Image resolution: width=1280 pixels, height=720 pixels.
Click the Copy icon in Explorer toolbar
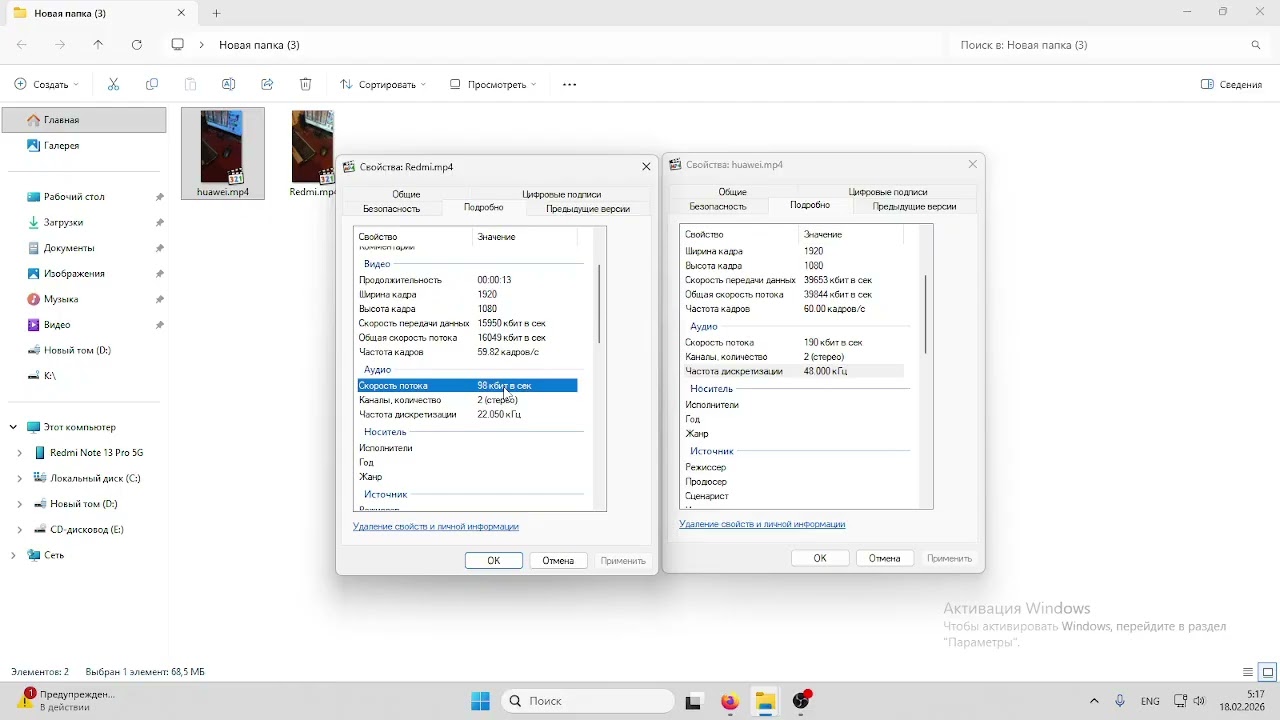[152, 85]
